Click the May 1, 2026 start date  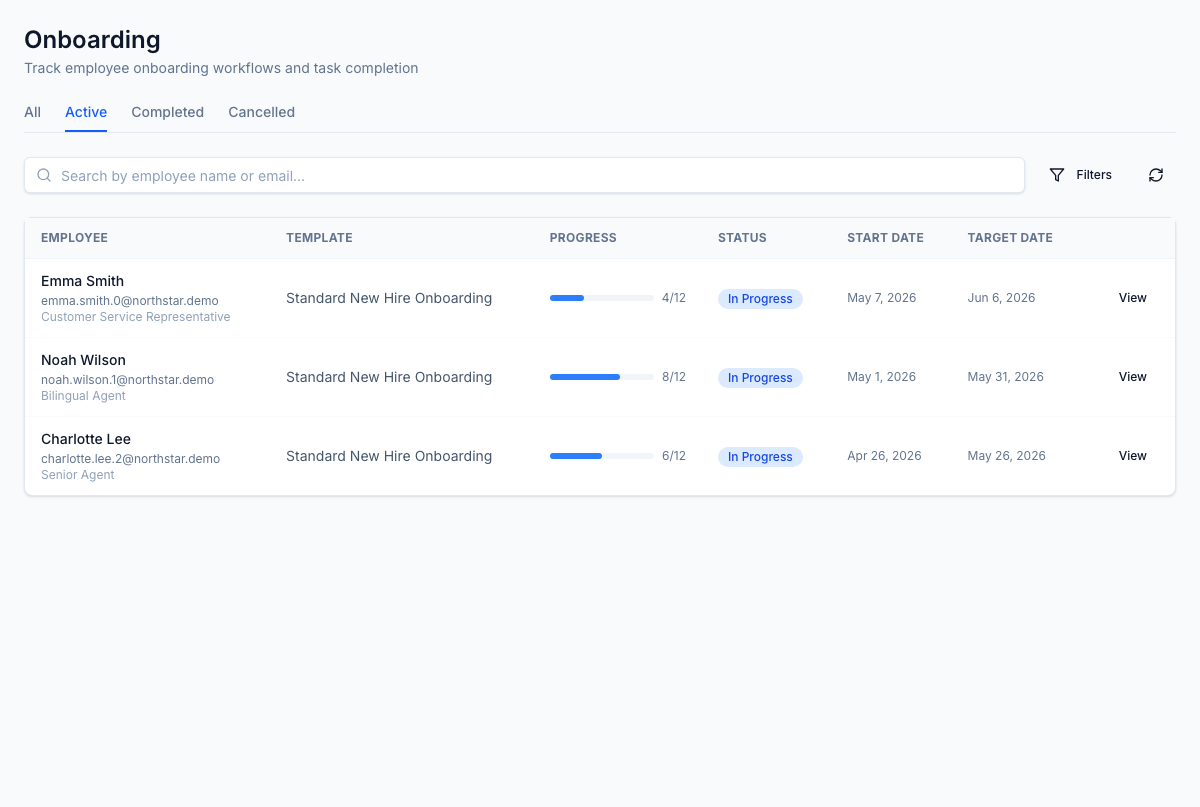881,377
